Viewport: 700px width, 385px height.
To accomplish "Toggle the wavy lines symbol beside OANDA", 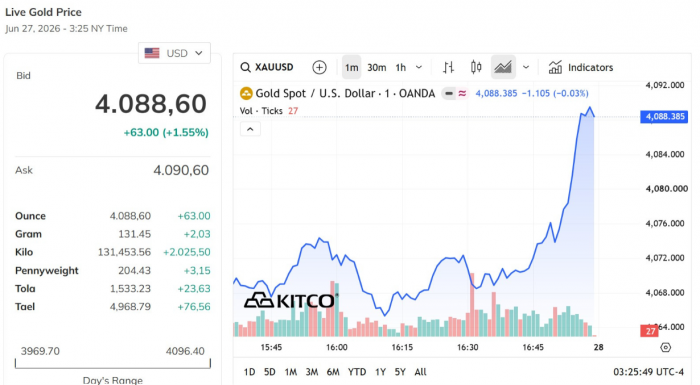I will (x=462, y=93).
